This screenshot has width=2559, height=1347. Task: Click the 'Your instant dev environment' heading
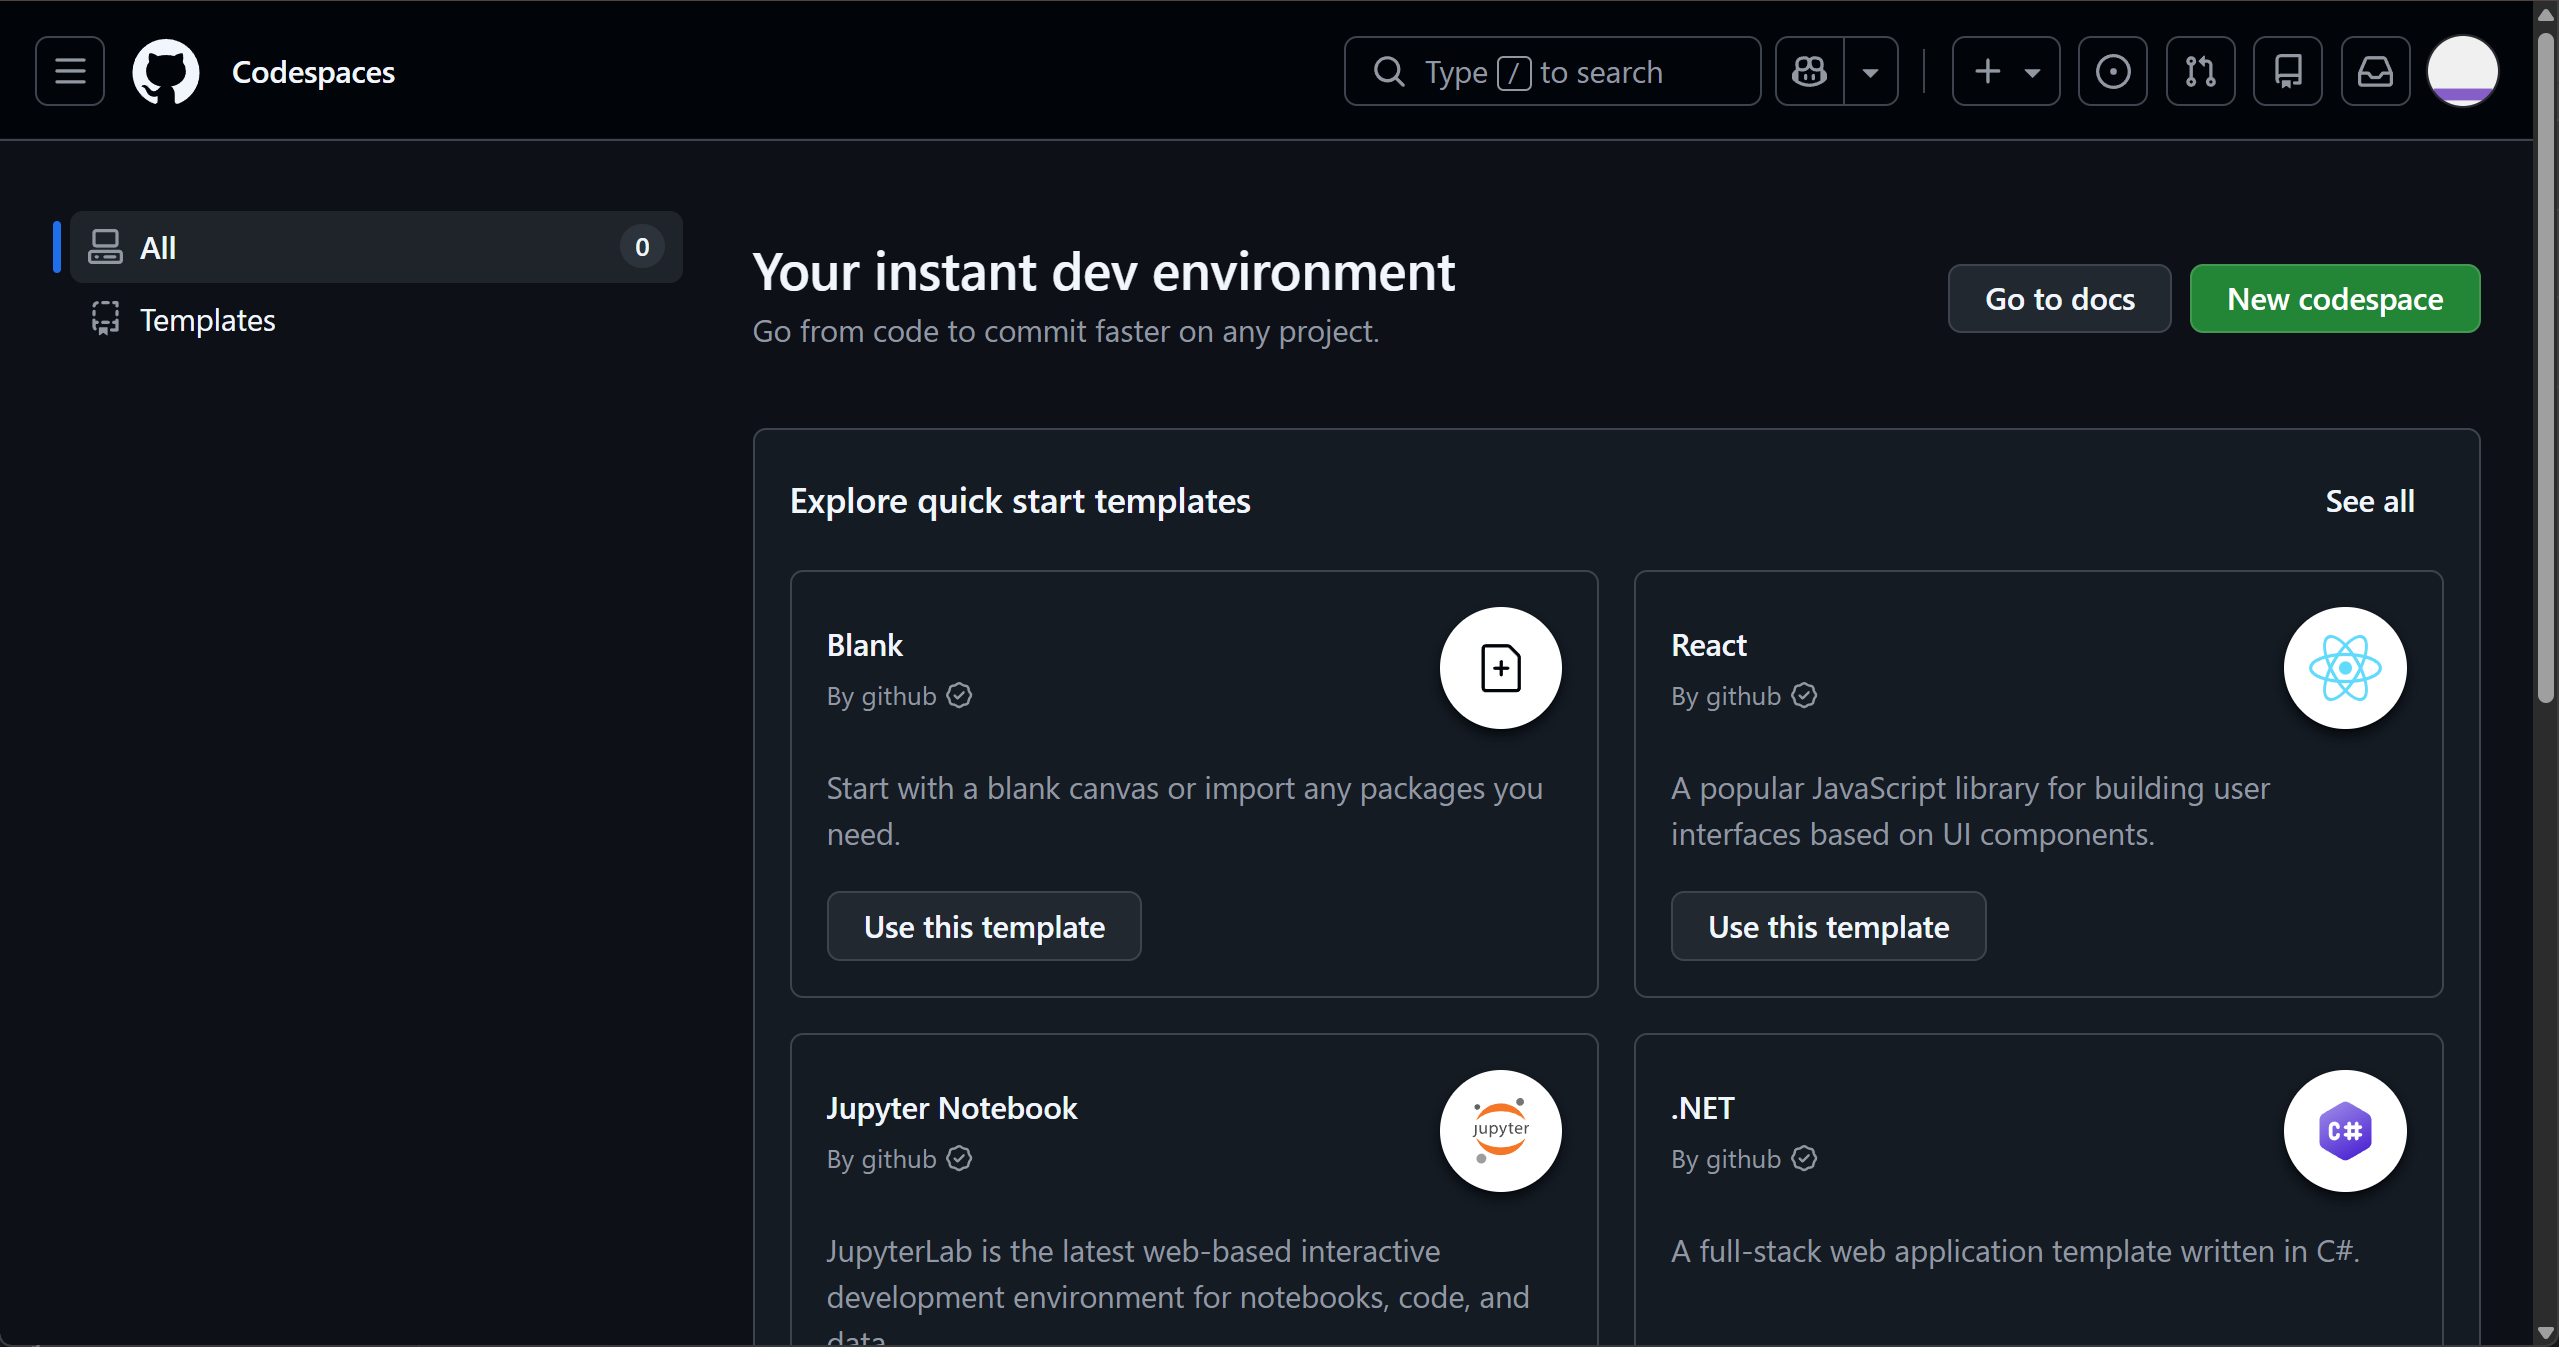pyautogui.click(x=1103, y=272)
